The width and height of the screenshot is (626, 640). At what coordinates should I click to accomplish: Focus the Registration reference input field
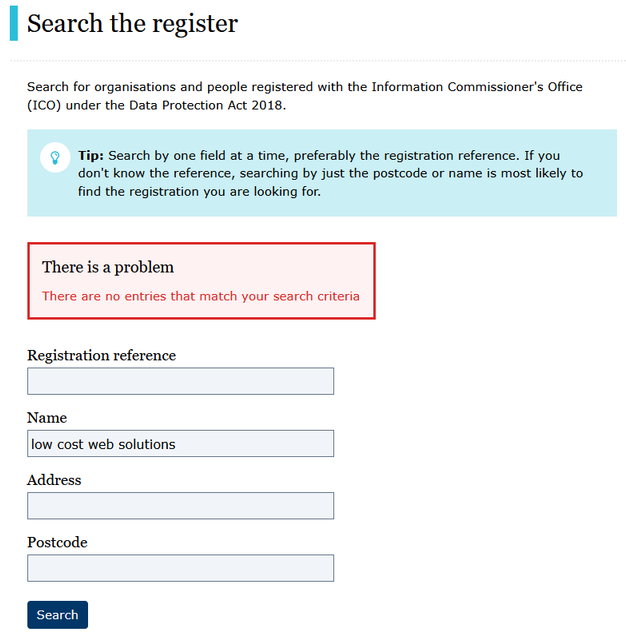(x=180, y=381)
